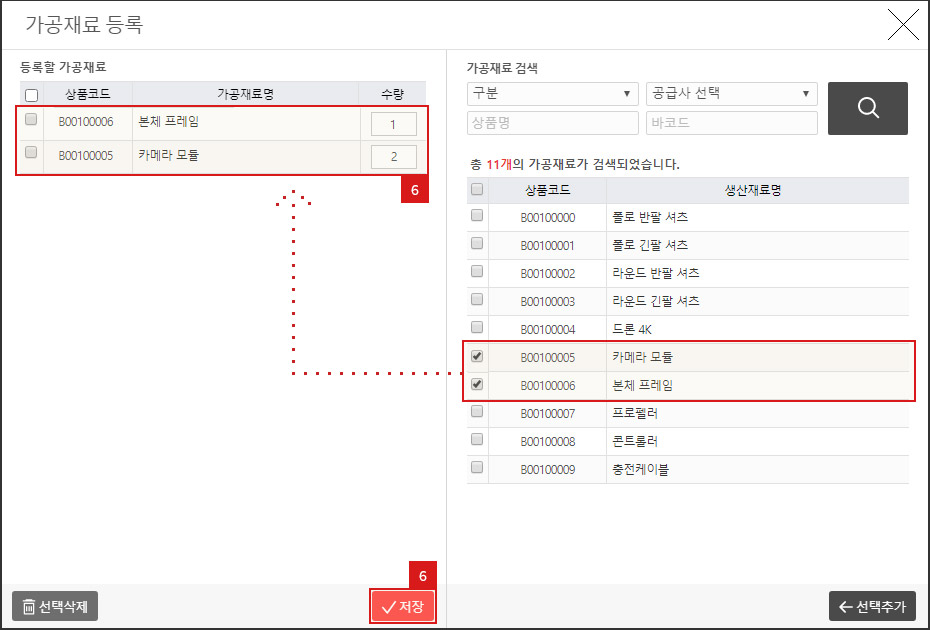Check the 폴로 반팔 셔츠 row

pos(477,217)
